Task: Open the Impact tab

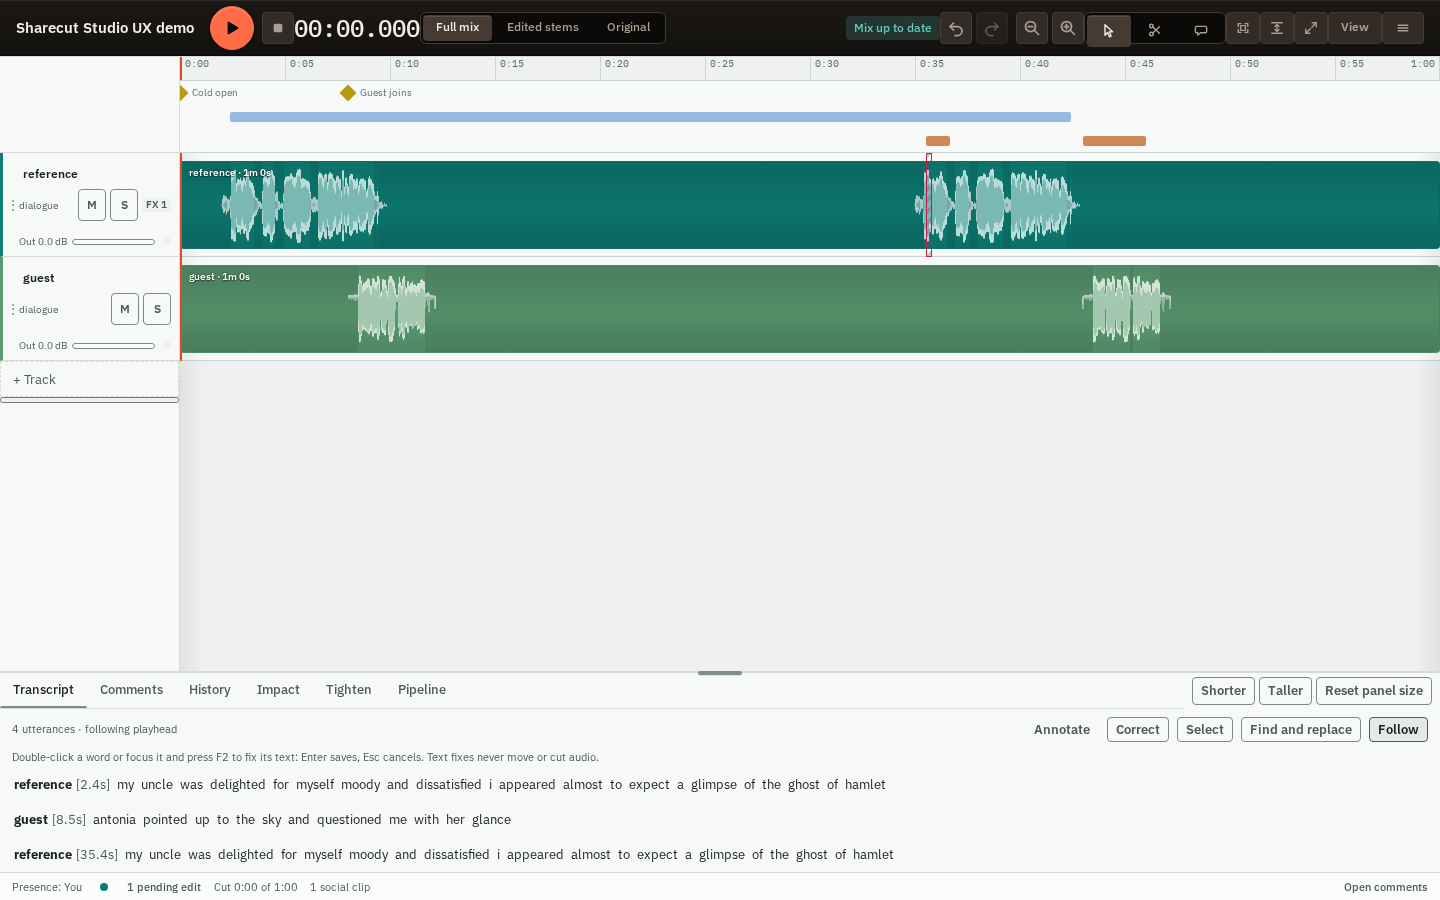Action: click(278, 690)
